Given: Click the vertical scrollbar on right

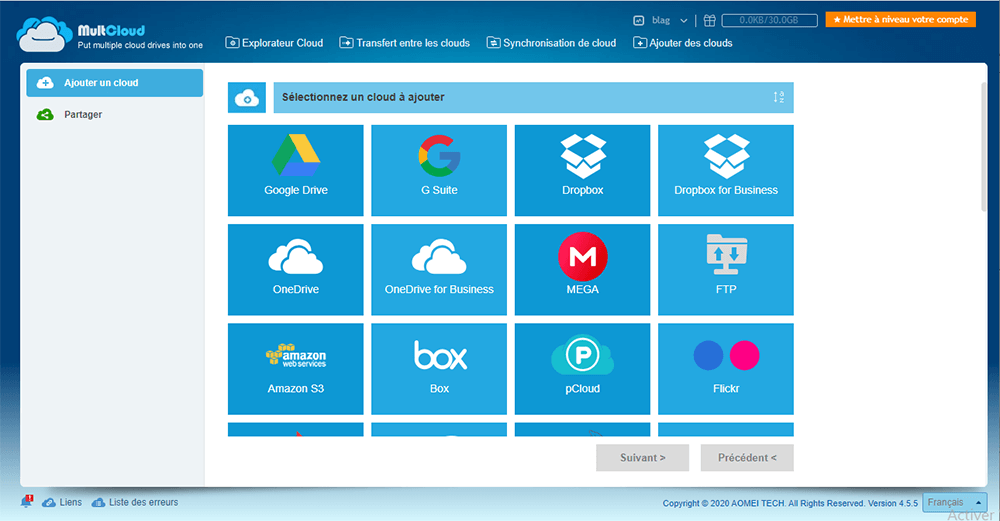Looking at the screenshot, I should pyautogui.click(x=983, y=147).
